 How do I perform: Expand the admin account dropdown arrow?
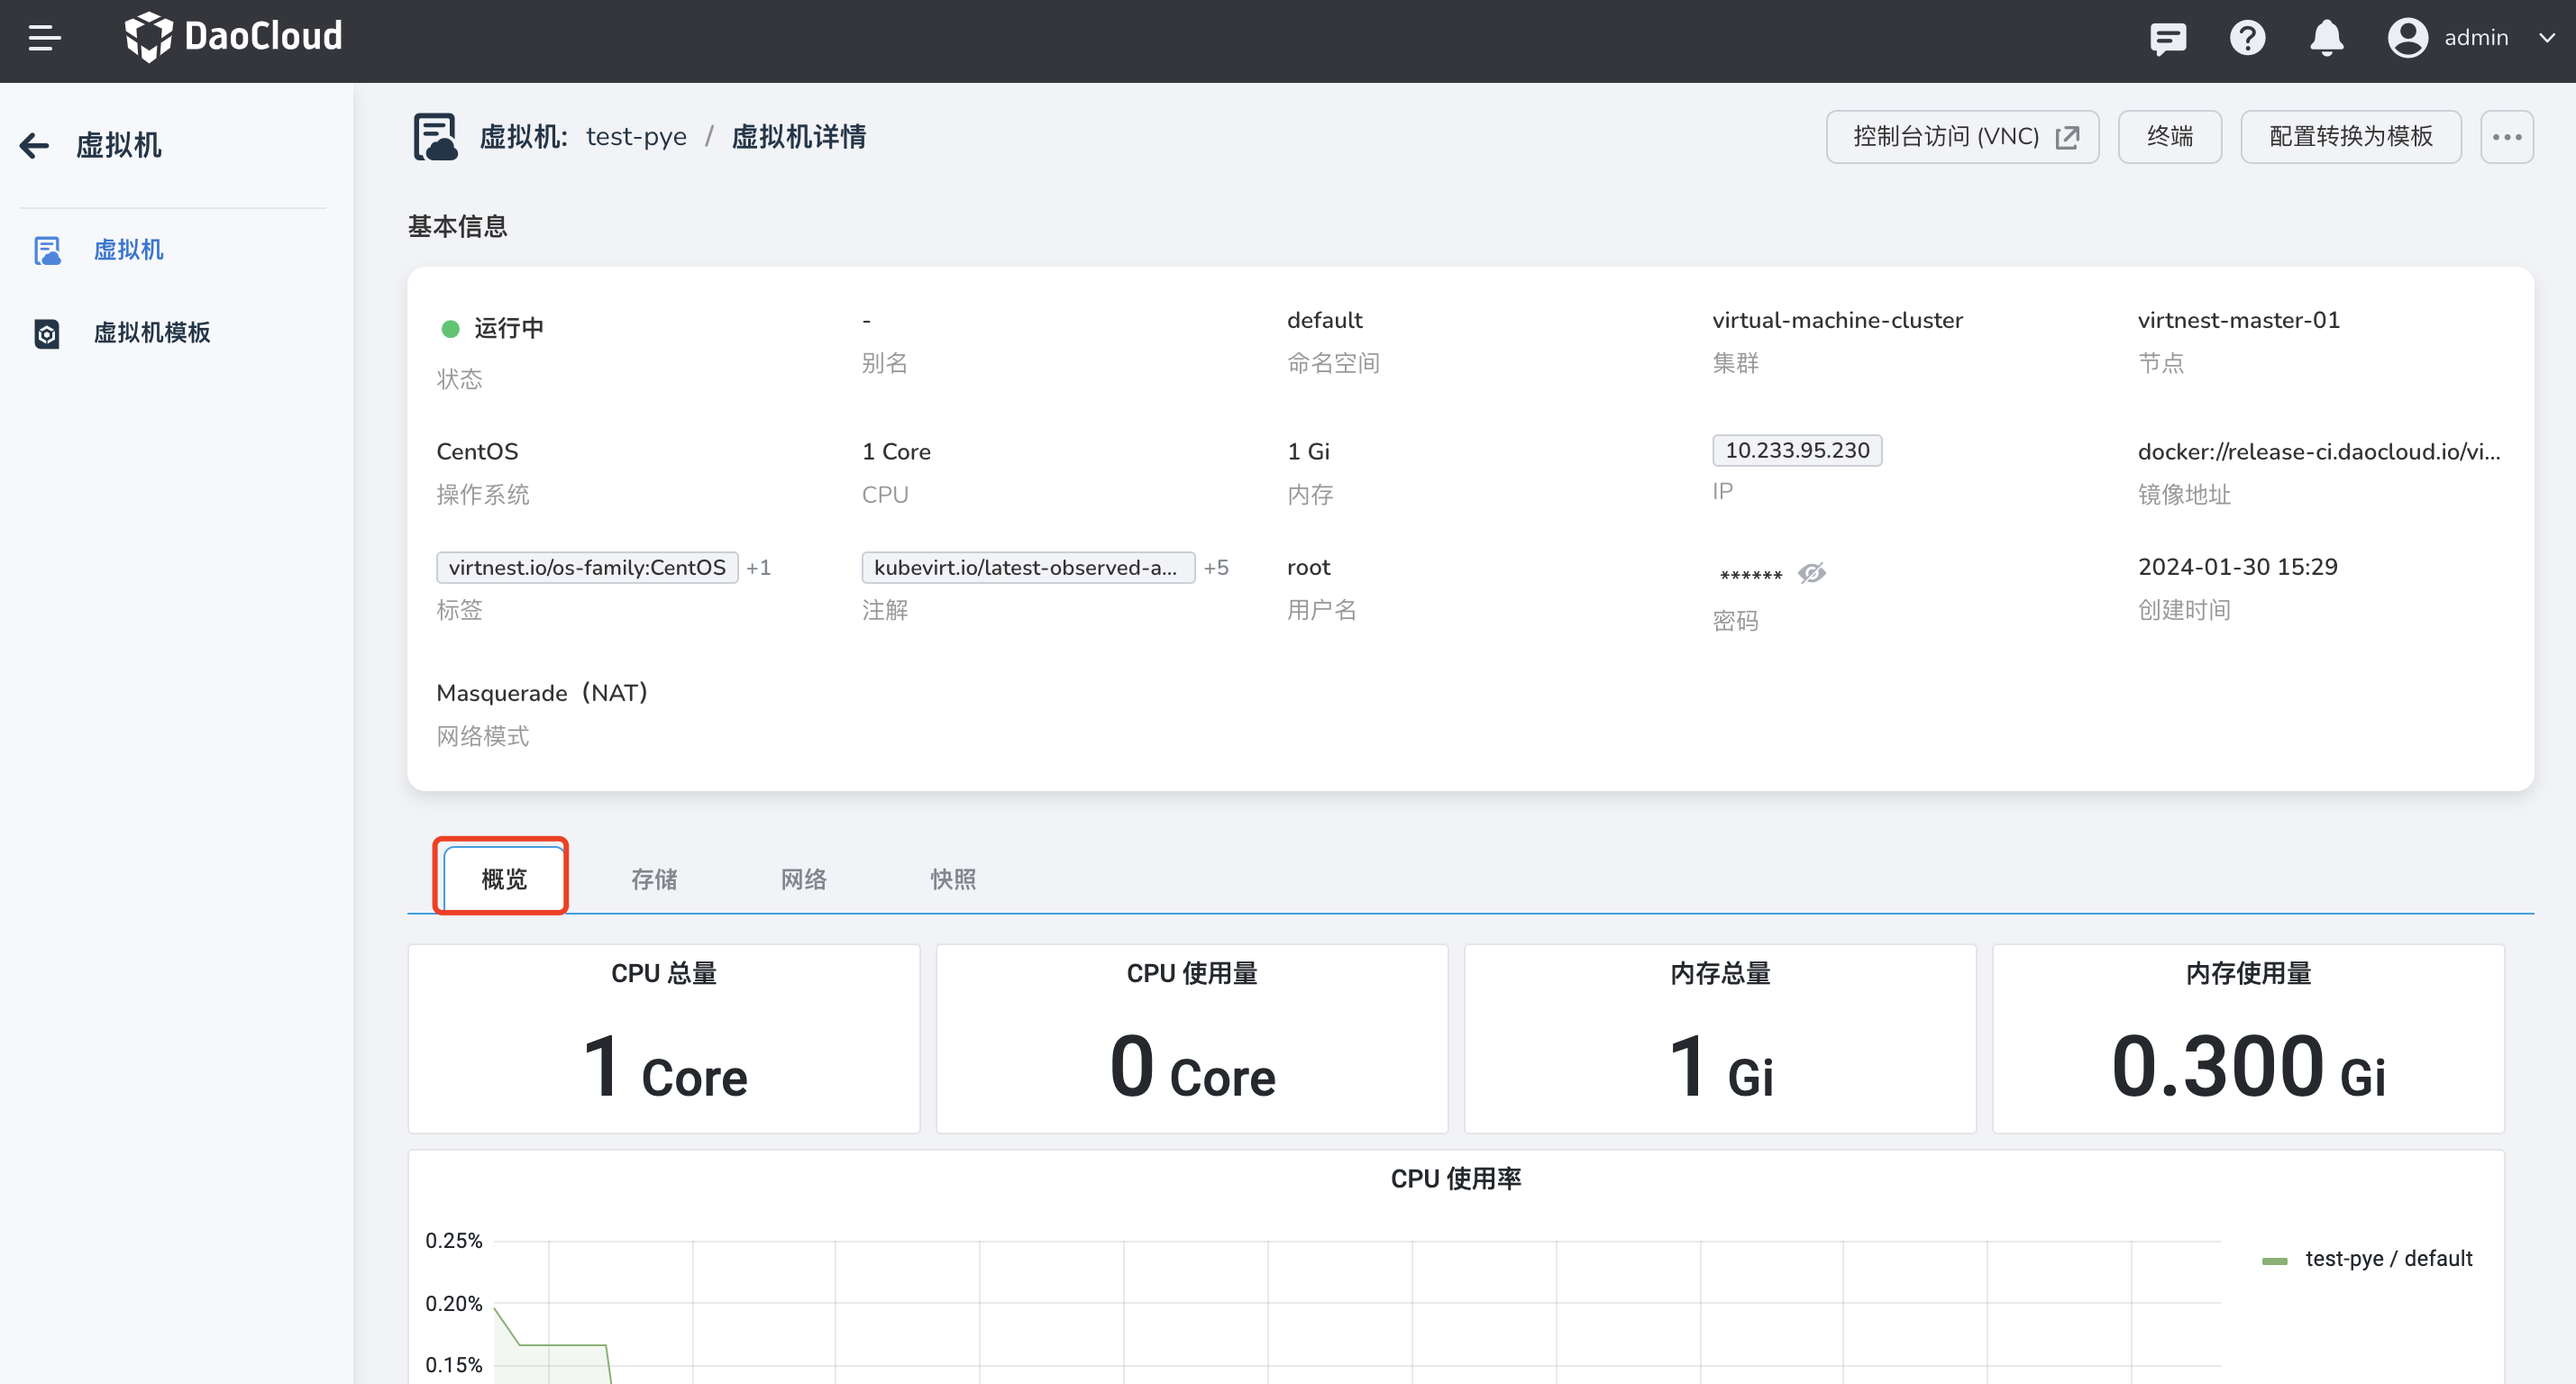pos(2546,38)
